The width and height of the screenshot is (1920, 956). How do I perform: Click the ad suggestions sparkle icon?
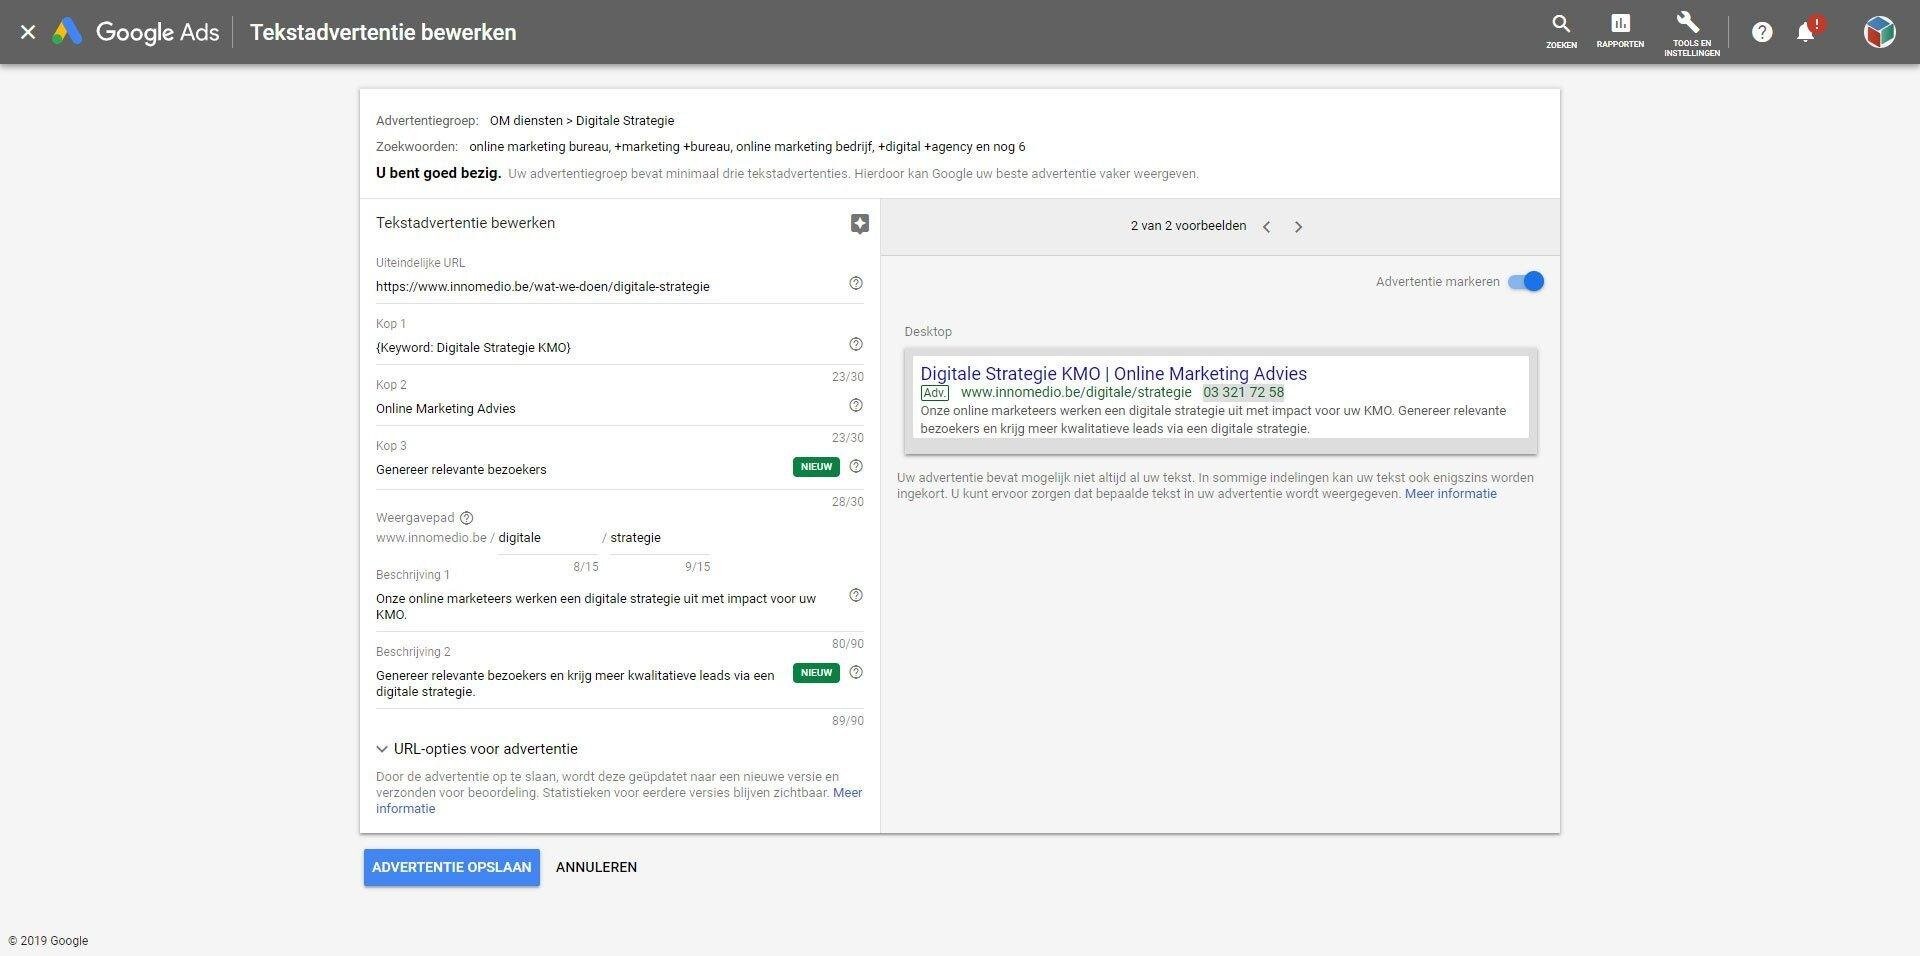coord(859,224)
